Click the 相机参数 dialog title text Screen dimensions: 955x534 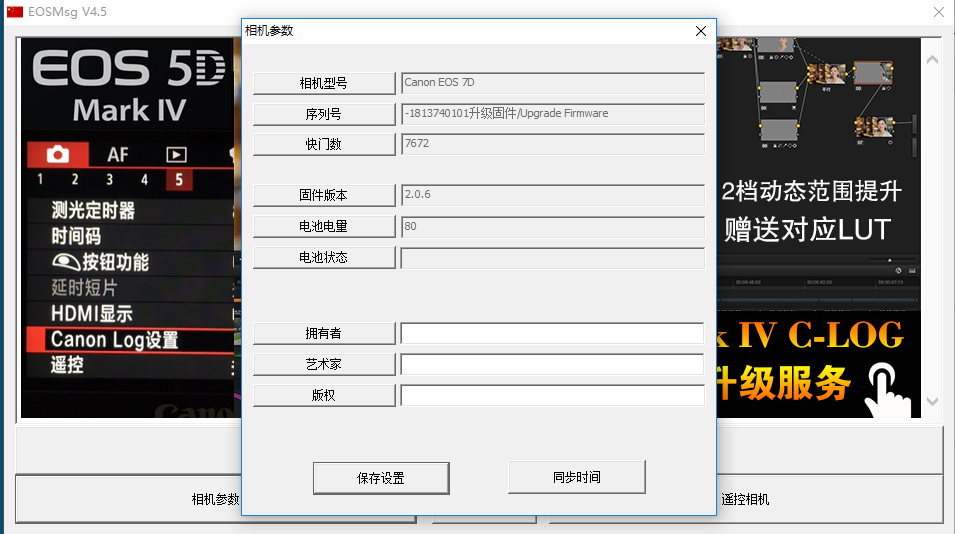click(x=269, y=30)
